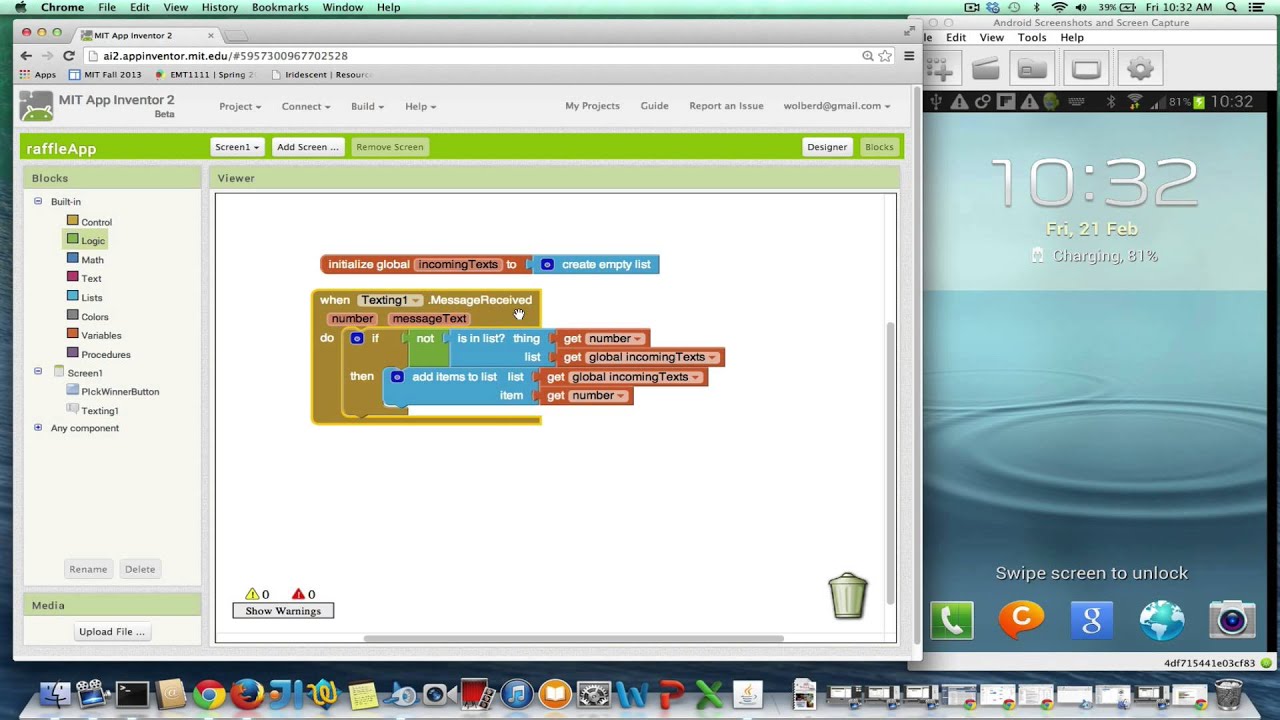Open the Bookmarks menu in Chrome
This screenshot has width=1280, height=720.
(x=280, y=7)
